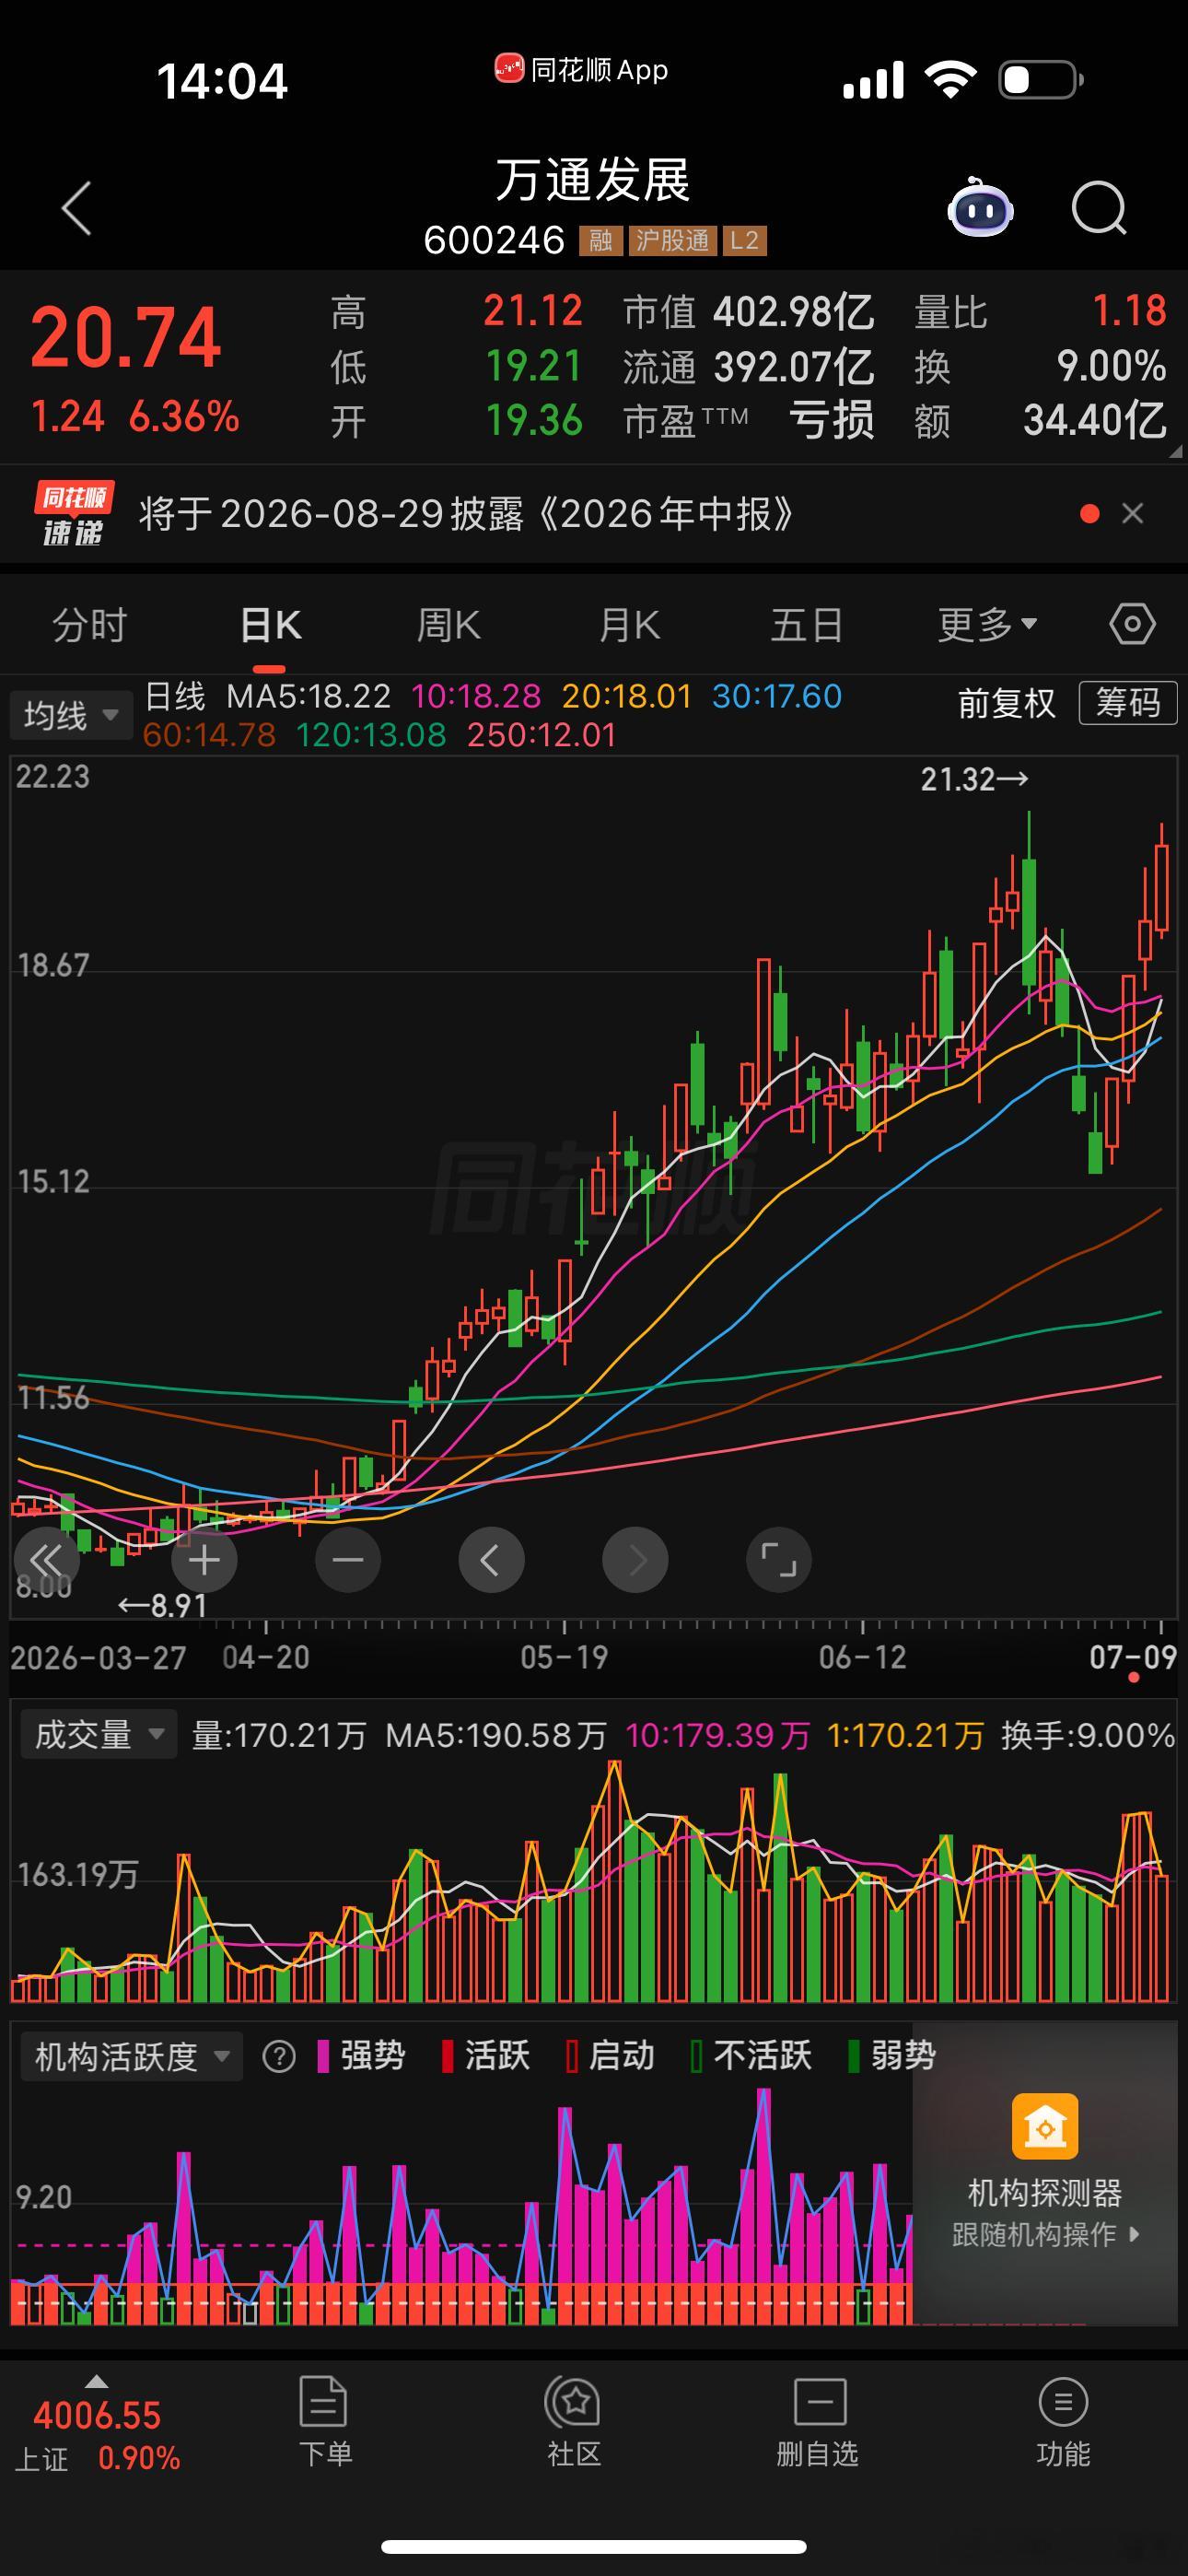Tap 跟随机构操作 link
Viewport: 1188px width, 2576px height.
[1045, 2234]
